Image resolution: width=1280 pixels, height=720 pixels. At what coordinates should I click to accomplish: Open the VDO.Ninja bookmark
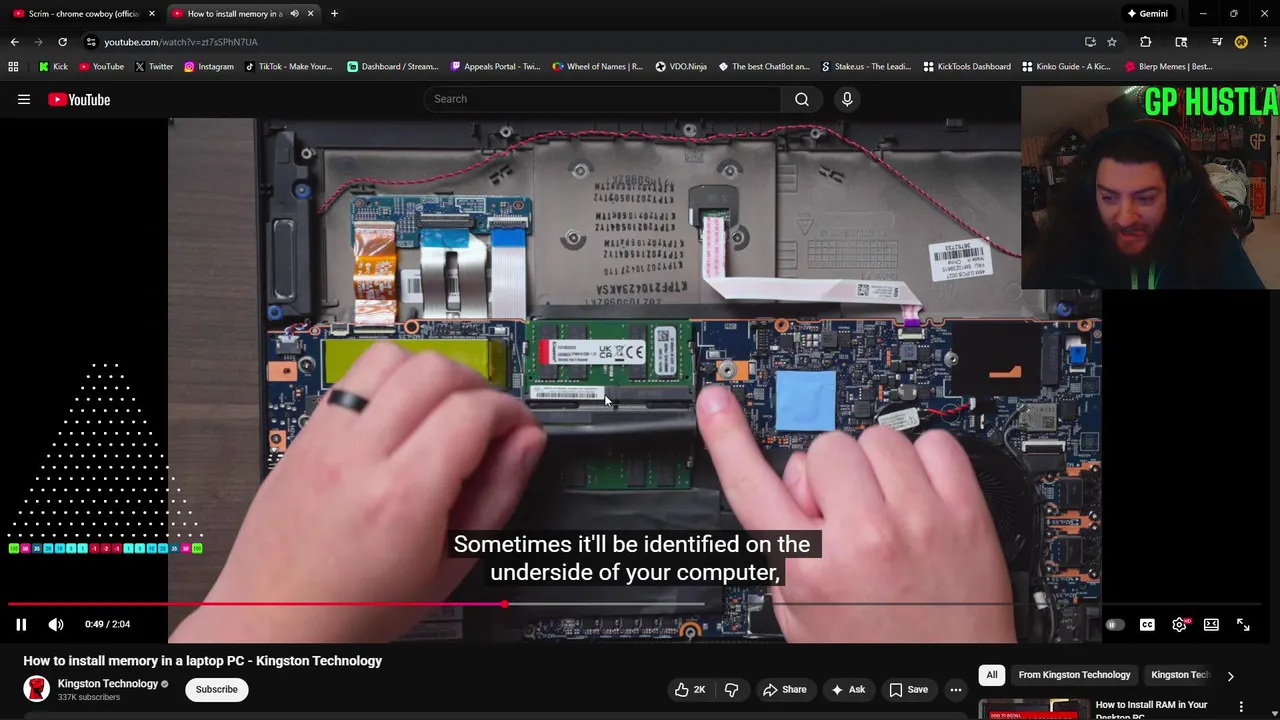[x=681, y=67]
